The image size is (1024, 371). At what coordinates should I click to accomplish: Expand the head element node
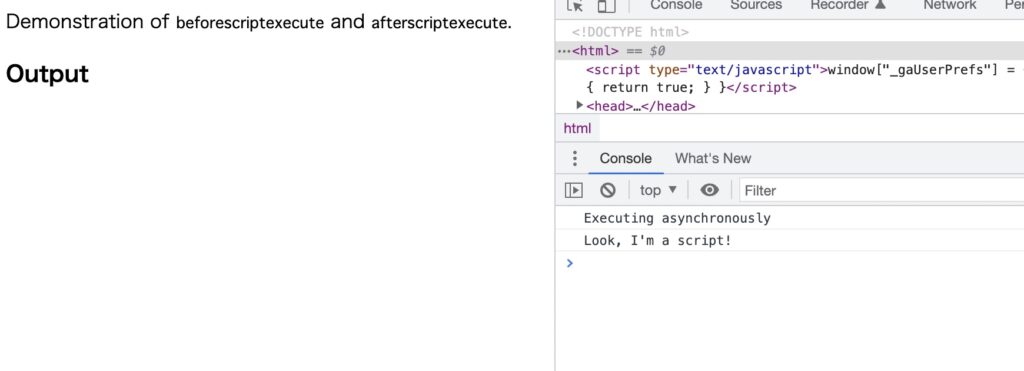point(579,105)
